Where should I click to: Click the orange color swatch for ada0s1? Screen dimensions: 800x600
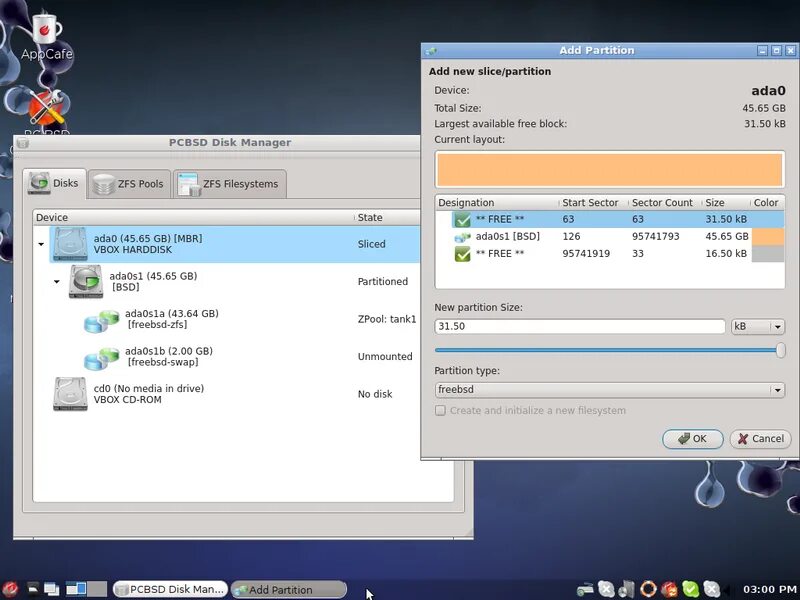pyautogui.click(x=768, y=237)
